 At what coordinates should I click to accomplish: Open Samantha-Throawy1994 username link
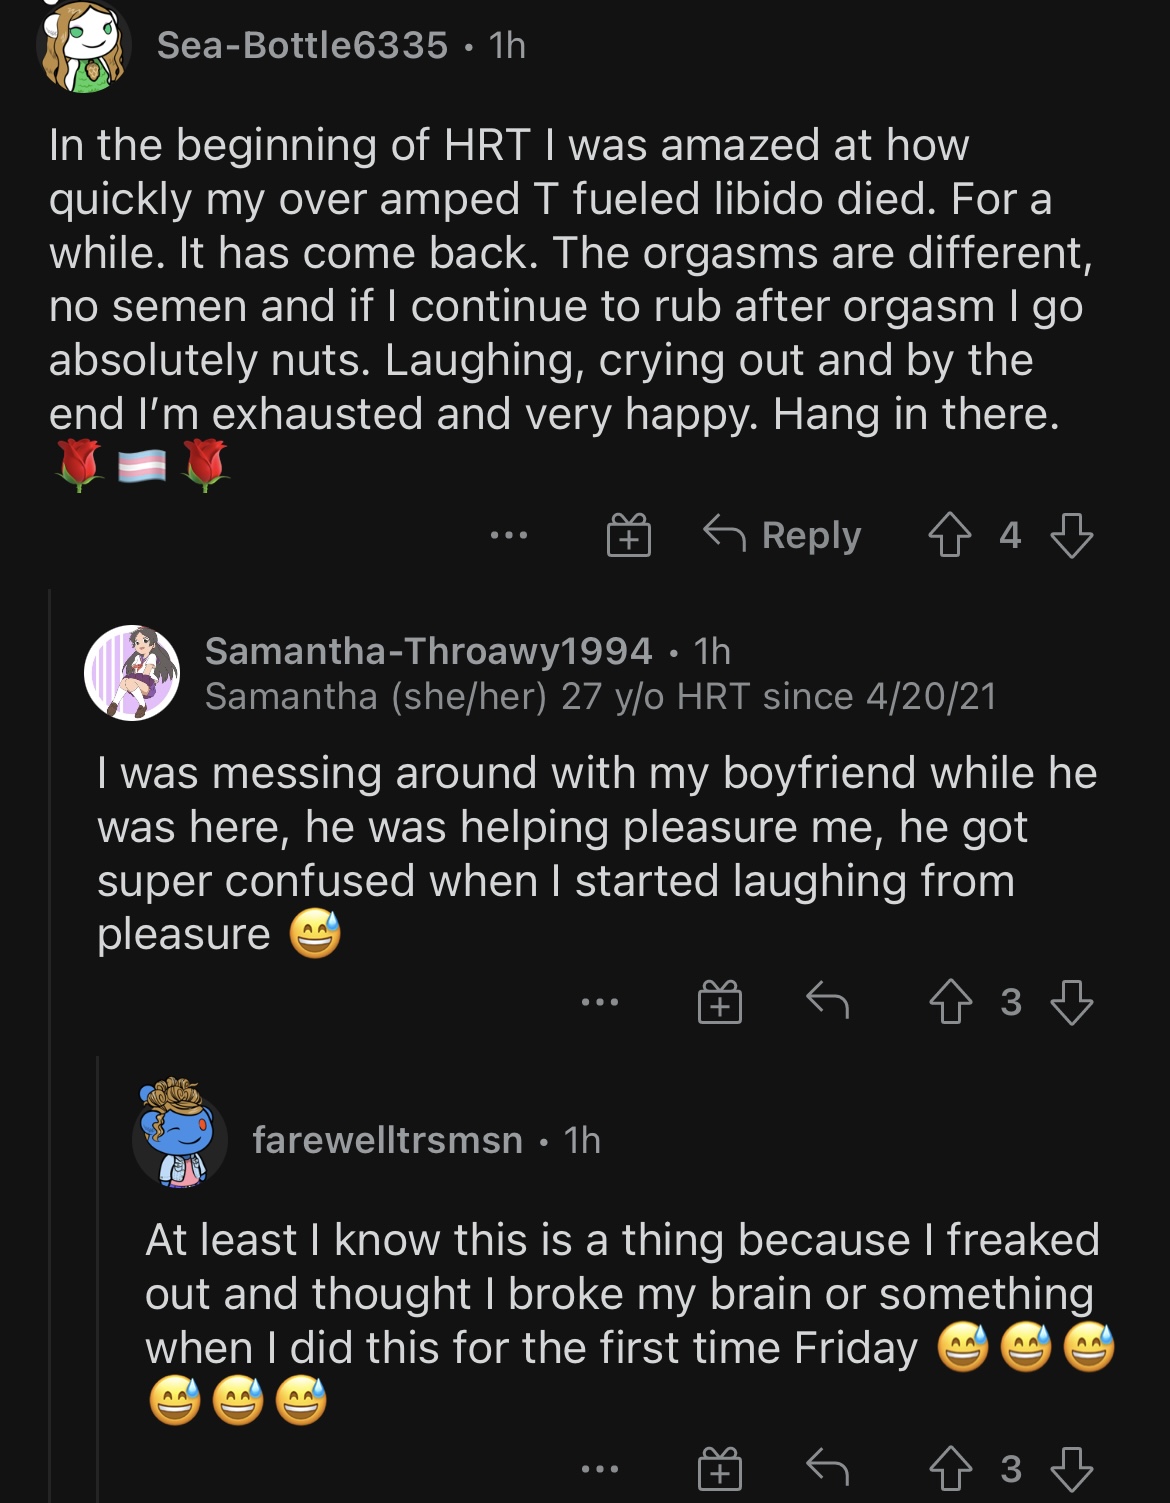point(428,651)
